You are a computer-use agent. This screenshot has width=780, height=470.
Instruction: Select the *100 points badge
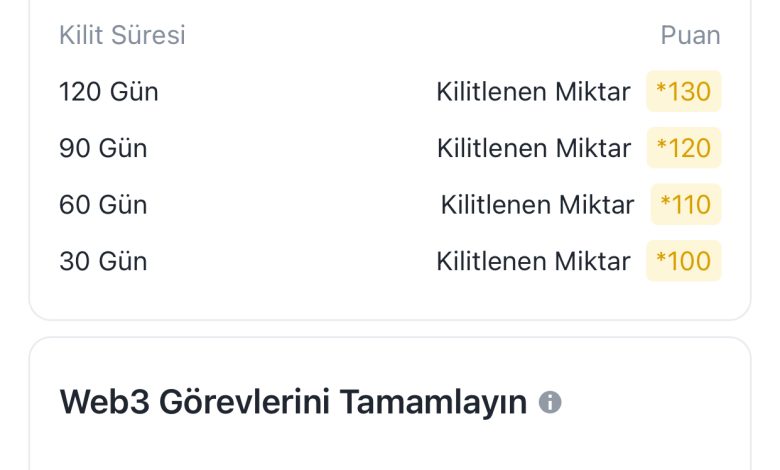pos(683,261)
